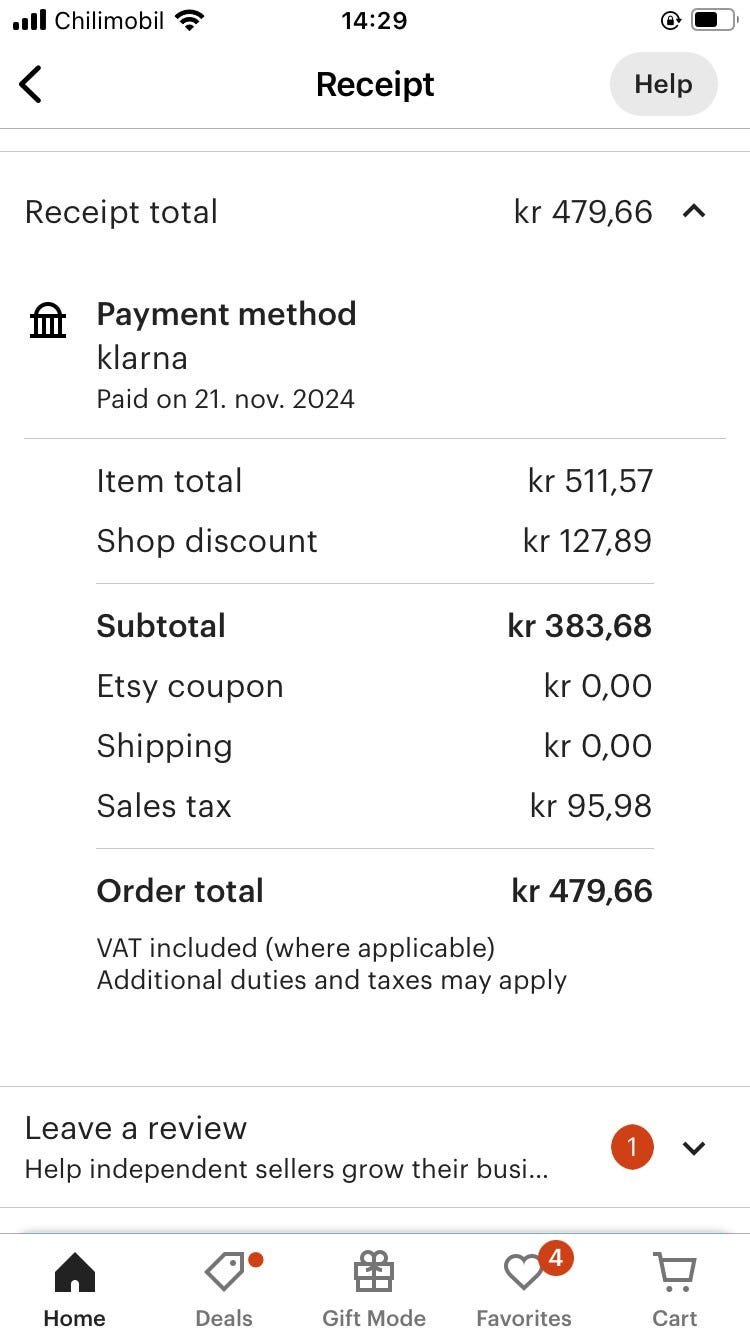750x1334 pixels.
Task: Open the Help button
Action: click(663, 84)
